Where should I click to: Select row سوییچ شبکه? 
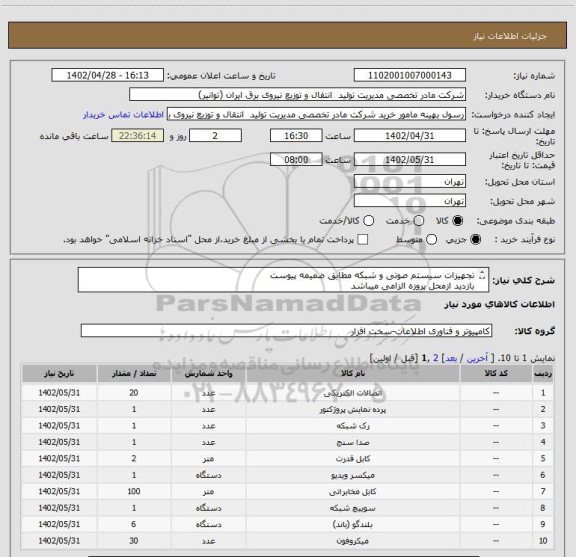click(x=287, y=508)
